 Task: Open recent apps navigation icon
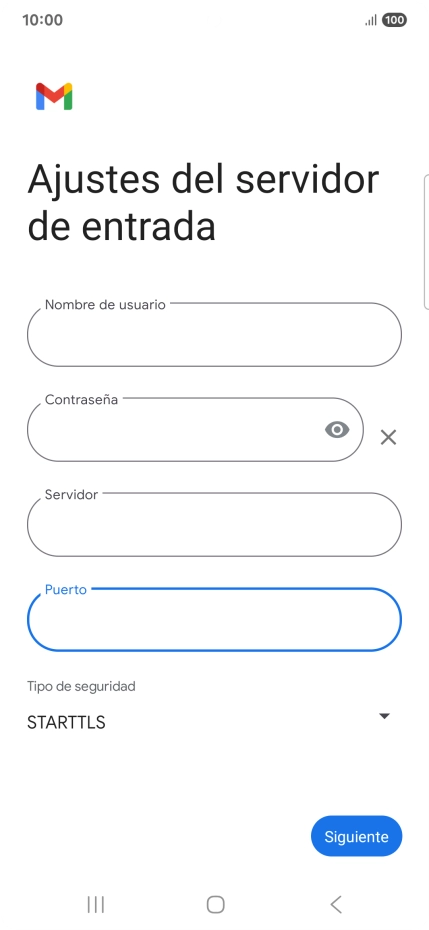[x=96, y=904]
